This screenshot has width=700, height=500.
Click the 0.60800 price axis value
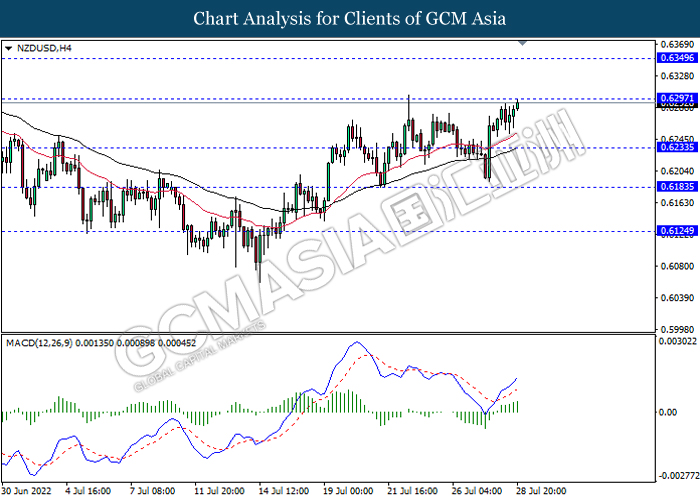(677, 267)
